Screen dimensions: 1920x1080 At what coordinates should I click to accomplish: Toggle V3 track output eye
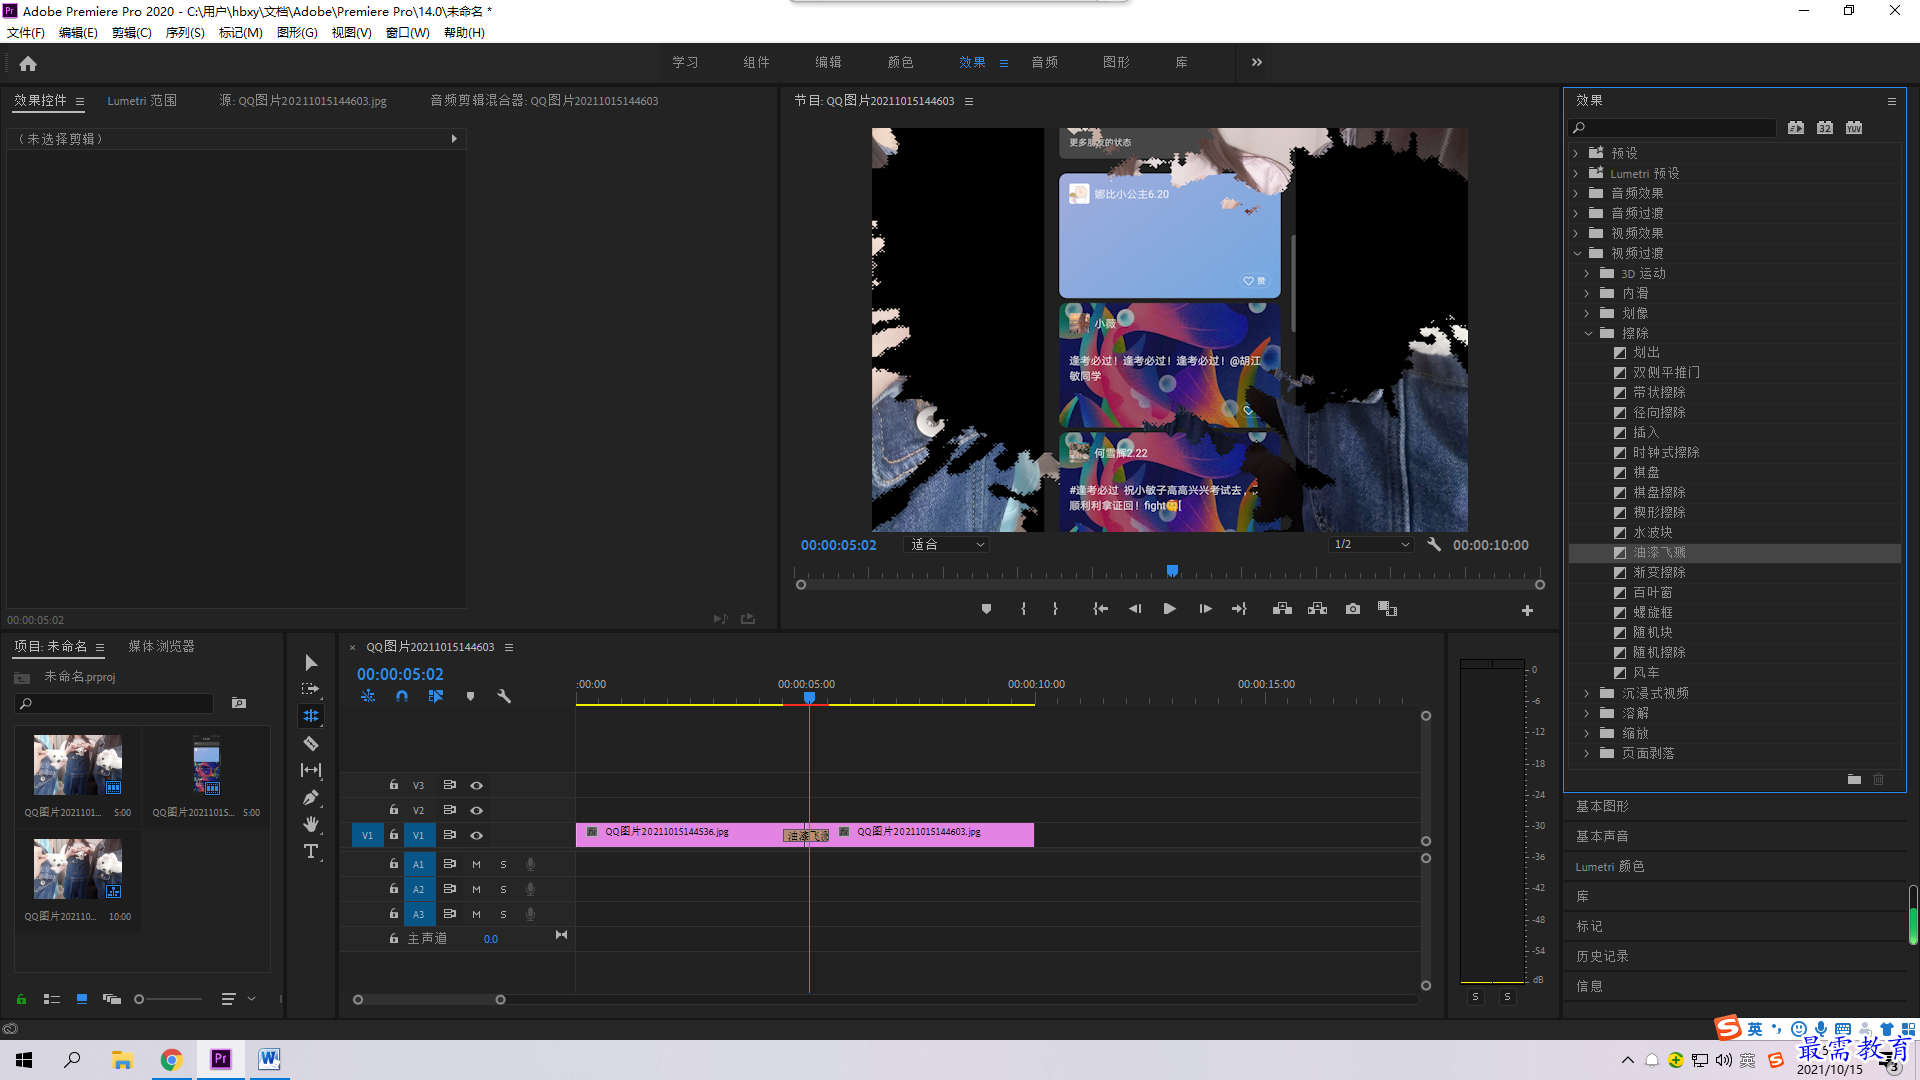coord(477,785)
